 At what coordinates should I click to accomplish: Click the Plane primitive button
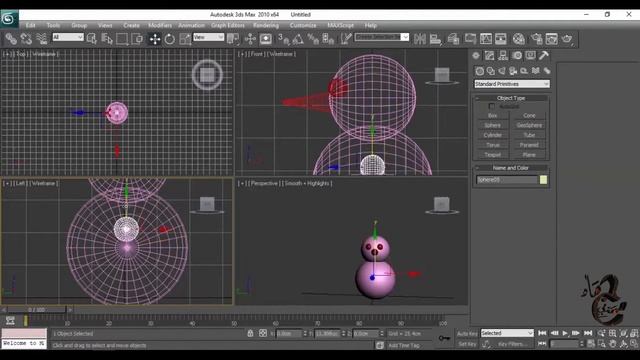click(529, 155)
